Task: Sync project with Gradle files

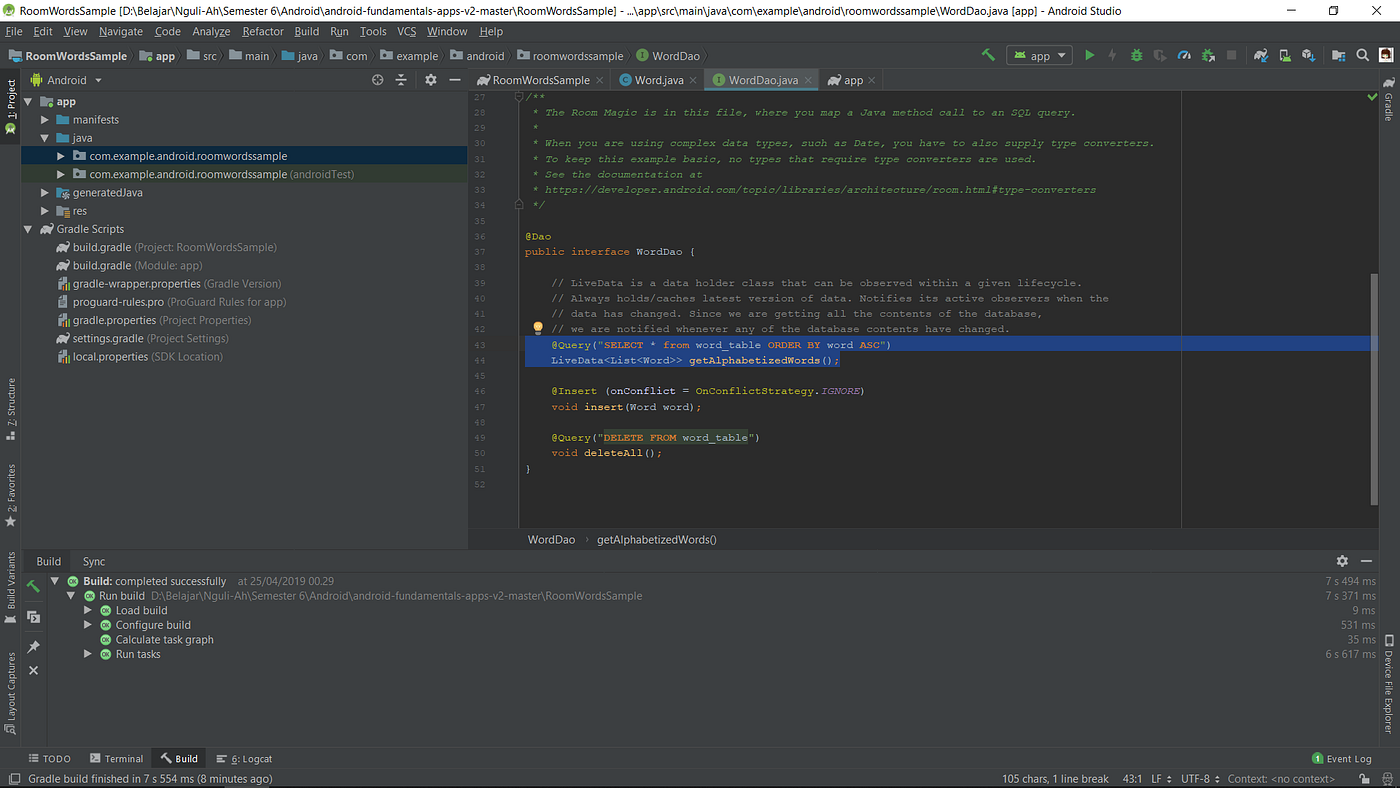Action: click(x=1260, y=55)
